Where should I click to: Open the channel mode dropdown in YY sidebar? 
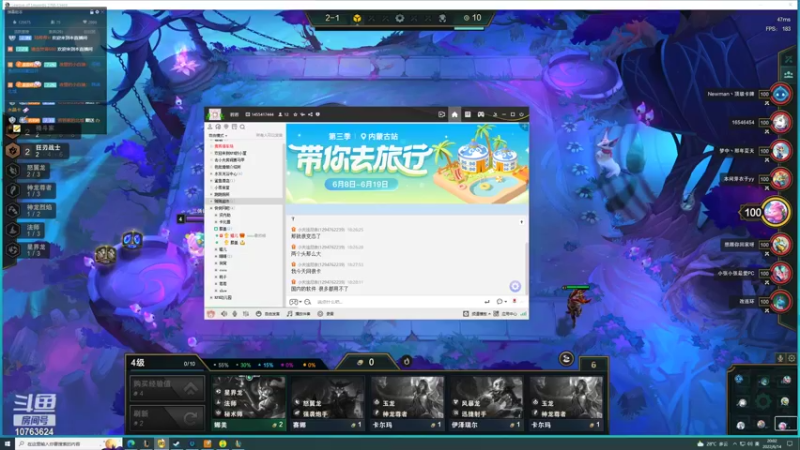(x=218, y=135)
